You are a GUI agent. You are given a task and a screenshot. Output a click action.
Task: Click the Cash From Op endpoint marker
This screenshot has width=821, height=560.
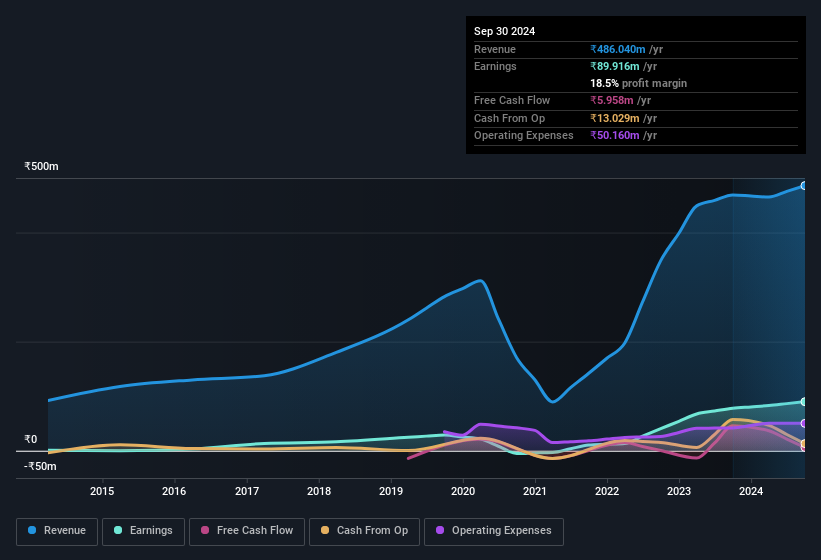click(x=804, y=444)
